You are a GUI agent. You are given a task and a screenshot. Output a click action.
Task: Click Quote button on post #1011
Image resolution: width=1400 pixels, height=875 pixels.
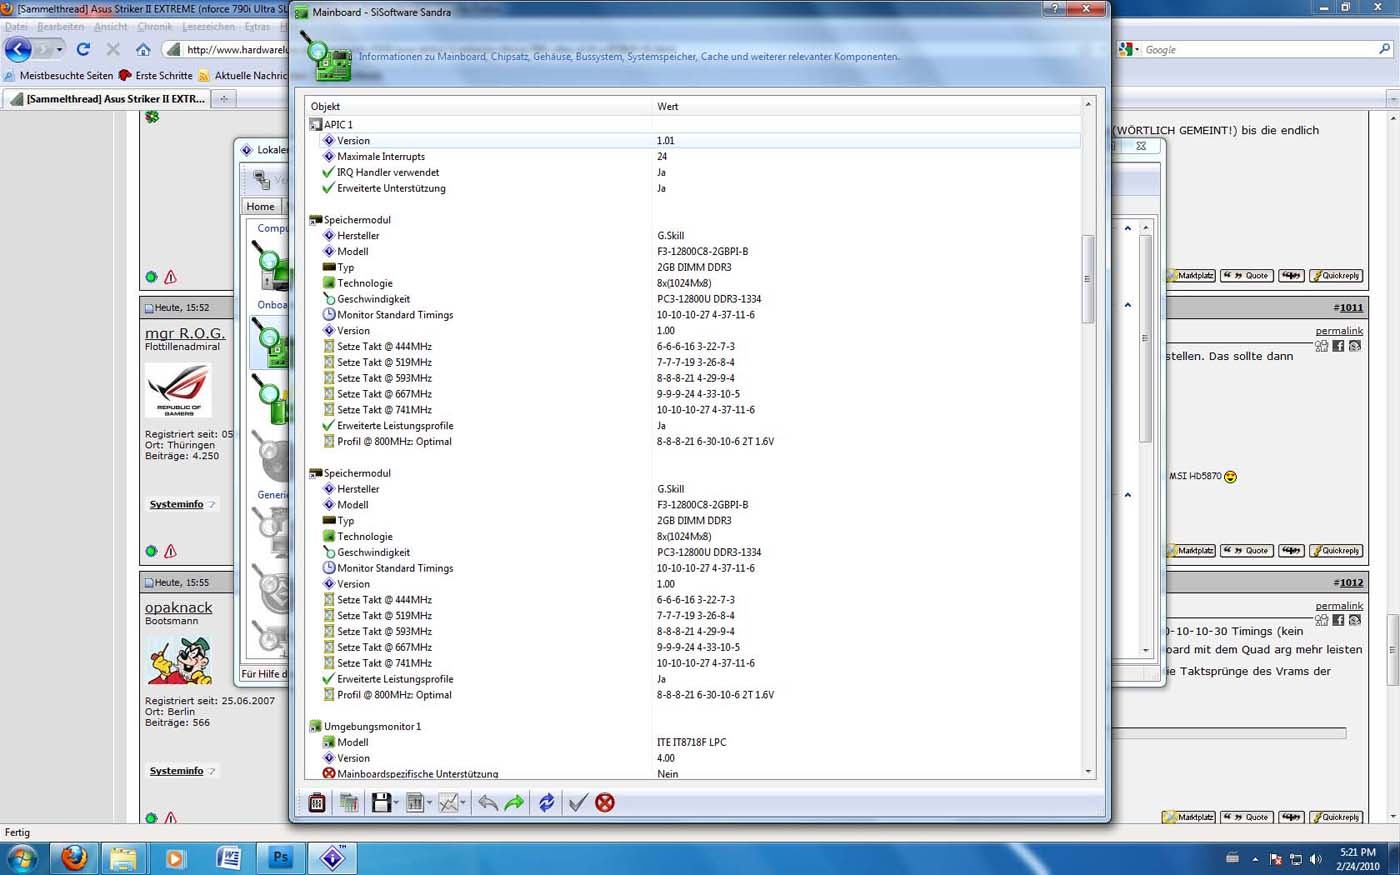coord(1247,550)
